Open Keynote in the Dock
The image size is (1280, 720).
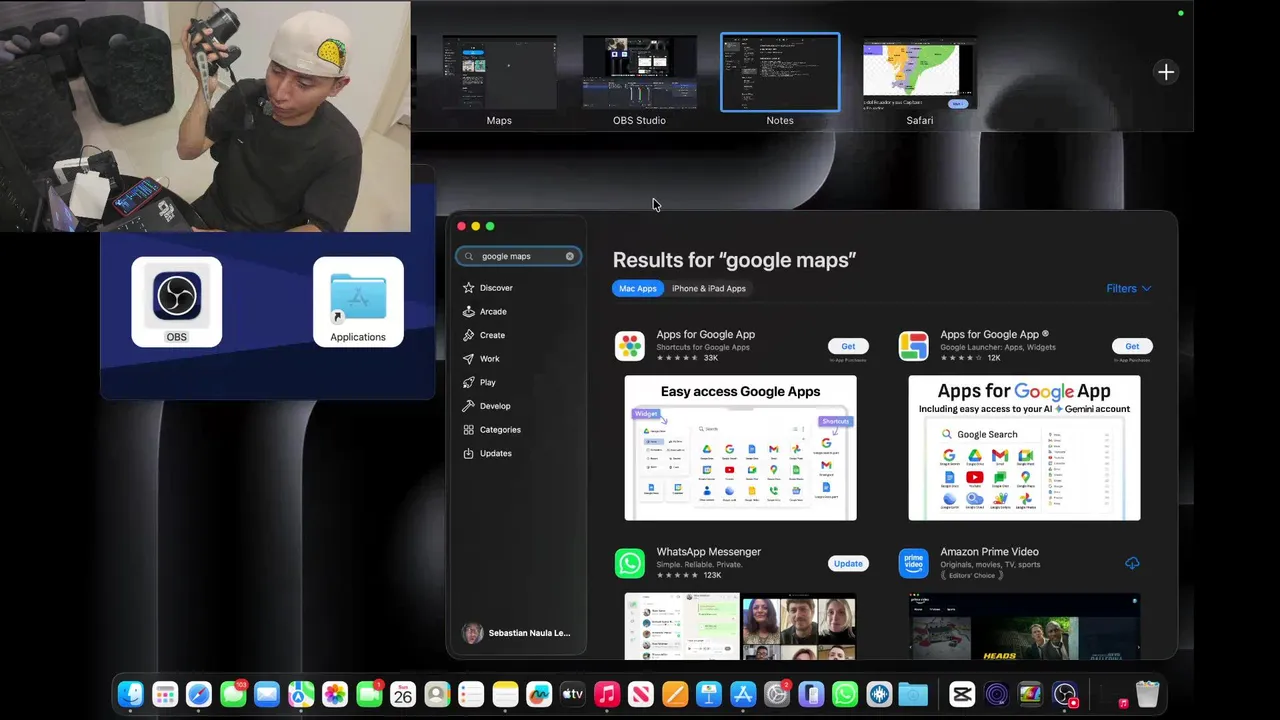(x=709, y=694)
